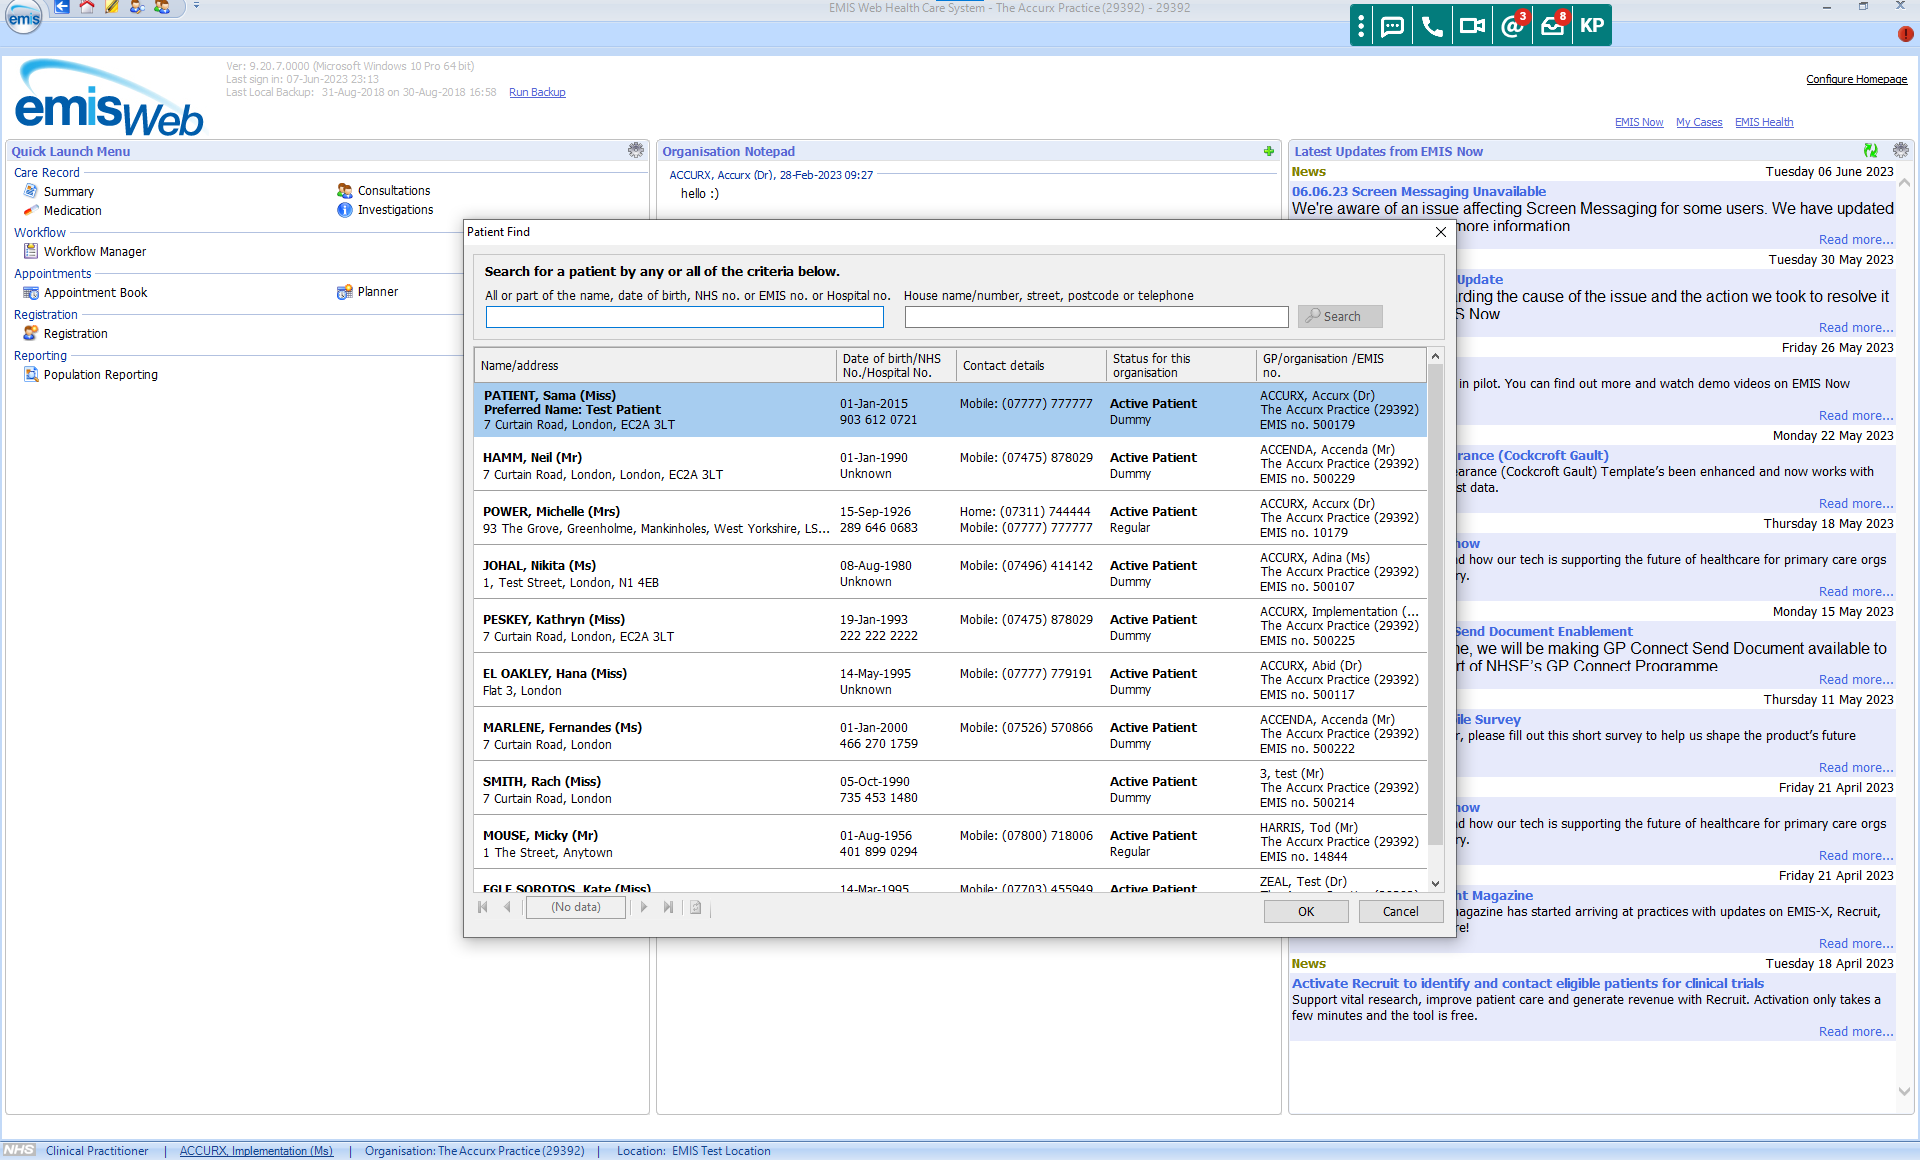
Task: Close the Patient Find dialog
Action: click(x=1441, y=232)
